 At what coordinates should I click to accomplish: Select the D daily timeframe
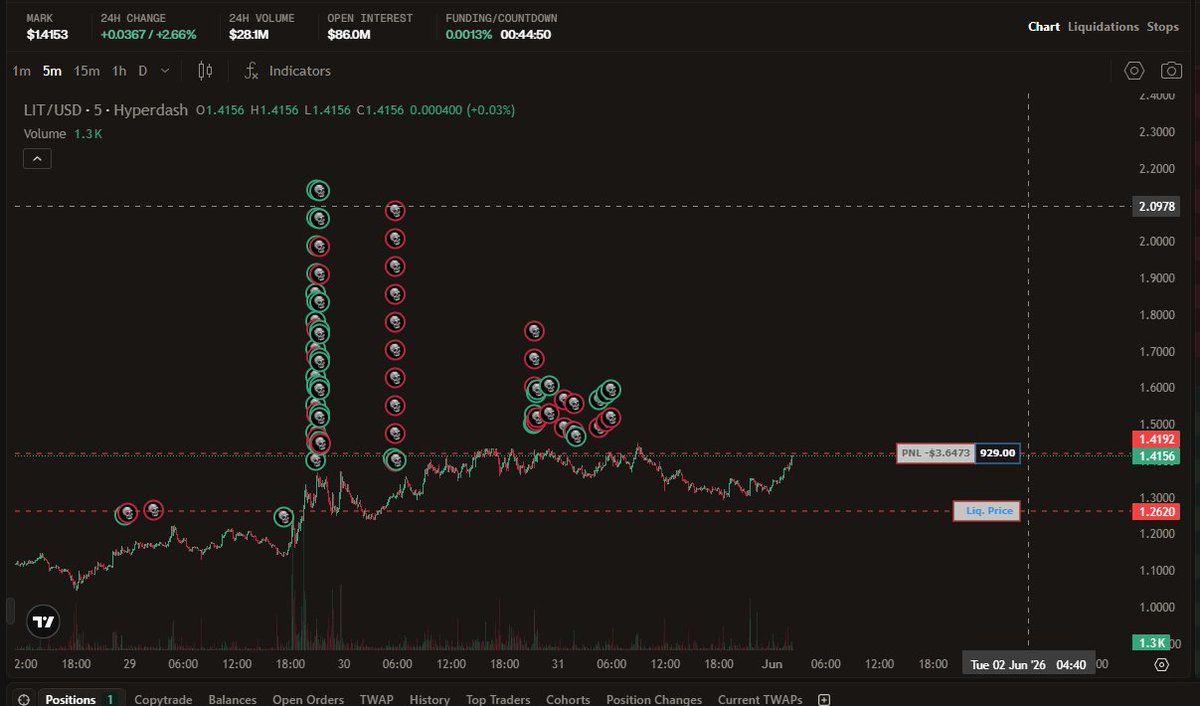(143, 71)
